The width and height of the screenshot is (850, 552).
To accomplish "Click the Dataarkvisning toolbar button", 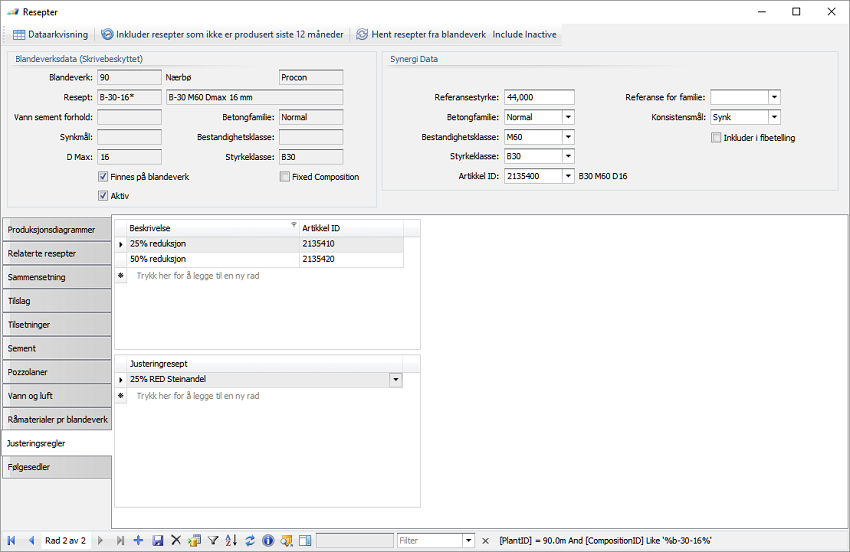I will [x=50, y=34].
